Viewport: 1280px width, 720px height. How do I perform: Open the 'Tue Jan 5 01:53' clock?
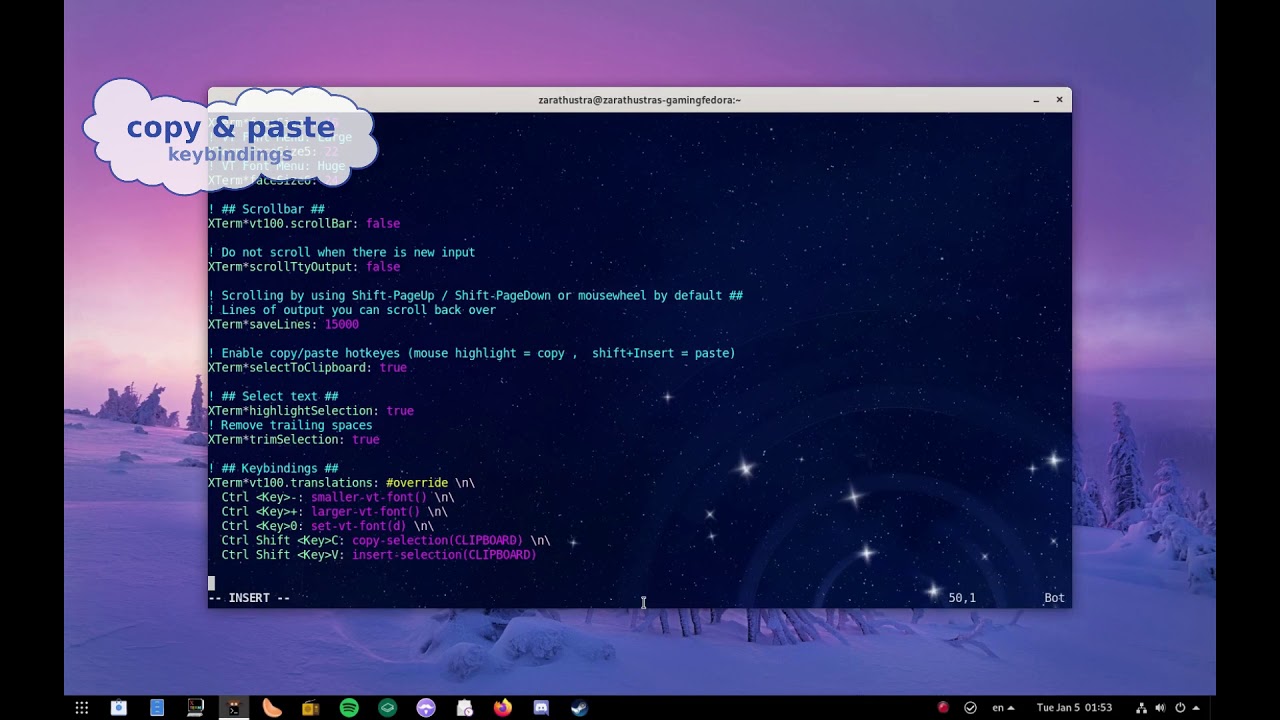pyautogui.click(x=1074, y=707)
